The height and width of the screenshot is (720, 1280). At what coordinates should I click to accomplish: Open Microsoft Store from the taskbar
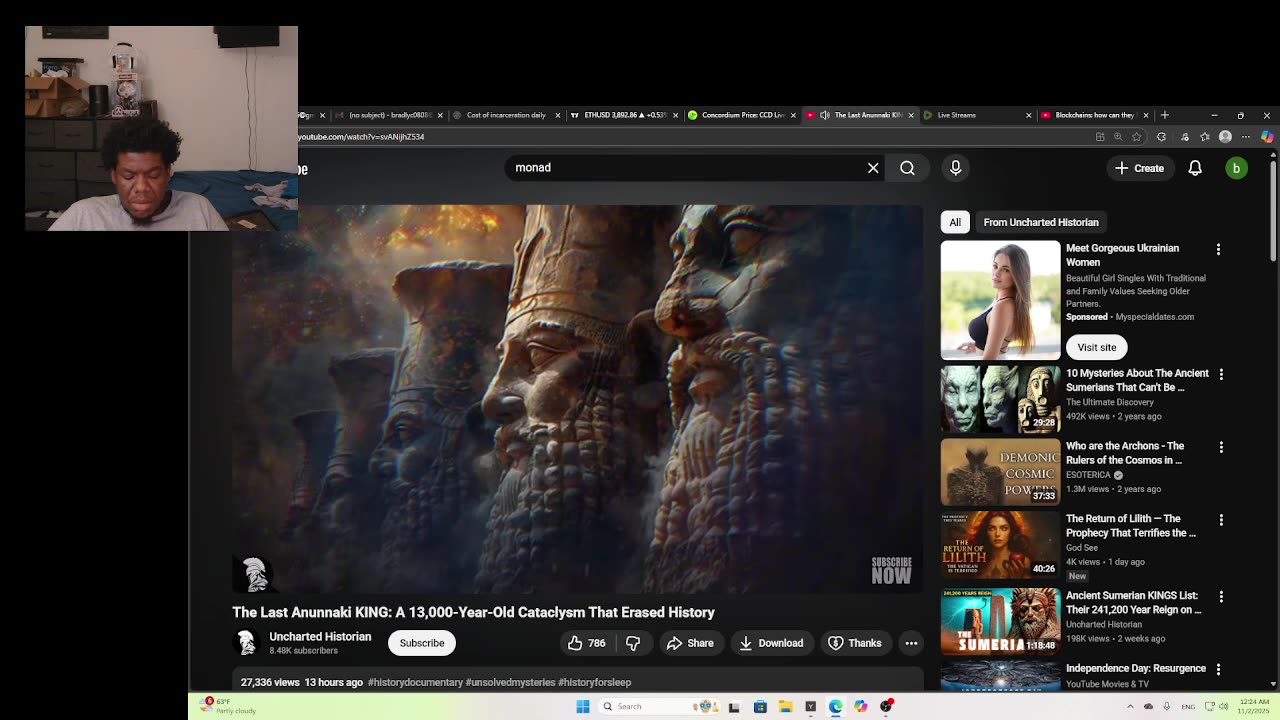[x=760, y=707]
